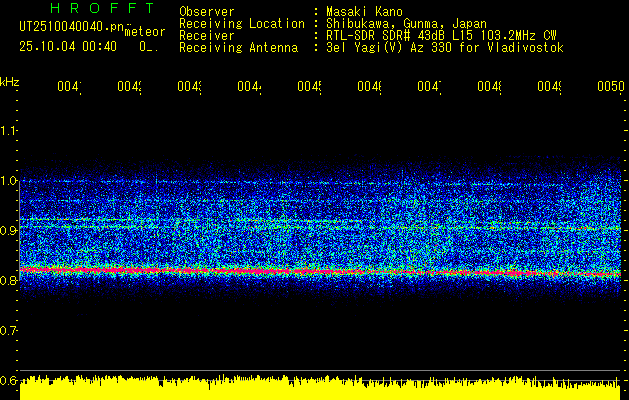Screen dimensions: 629x400
Task: Click the first time marker on the left
Action: pos(68,88)
